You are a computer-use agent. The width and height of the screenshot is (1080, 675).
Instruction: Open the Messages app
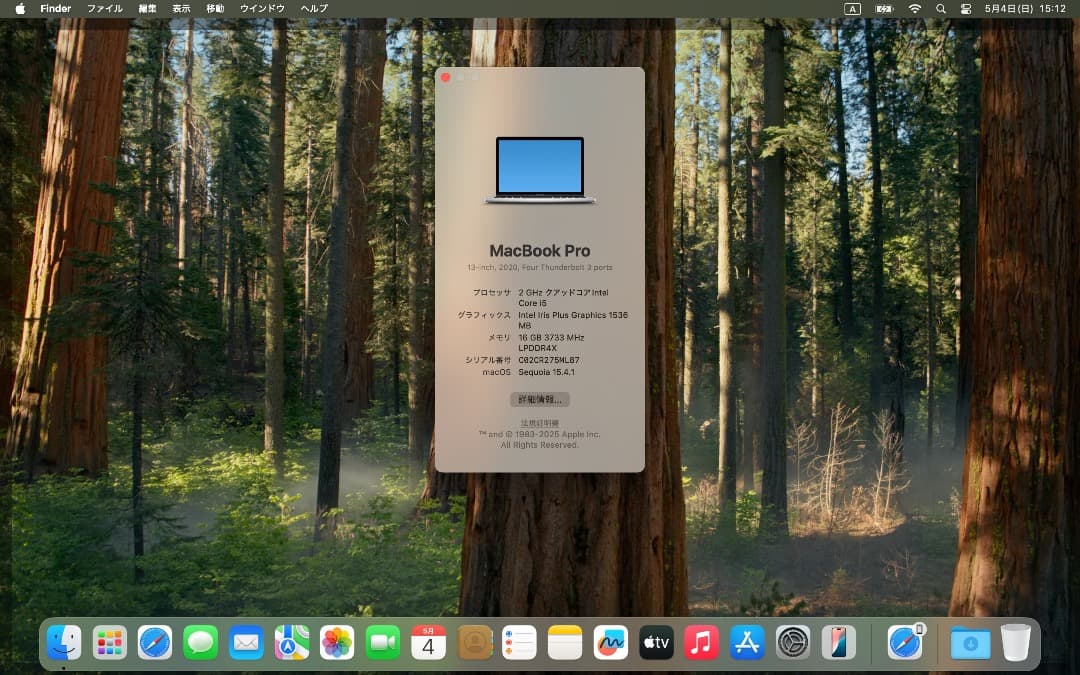click(x=200, y=643)
